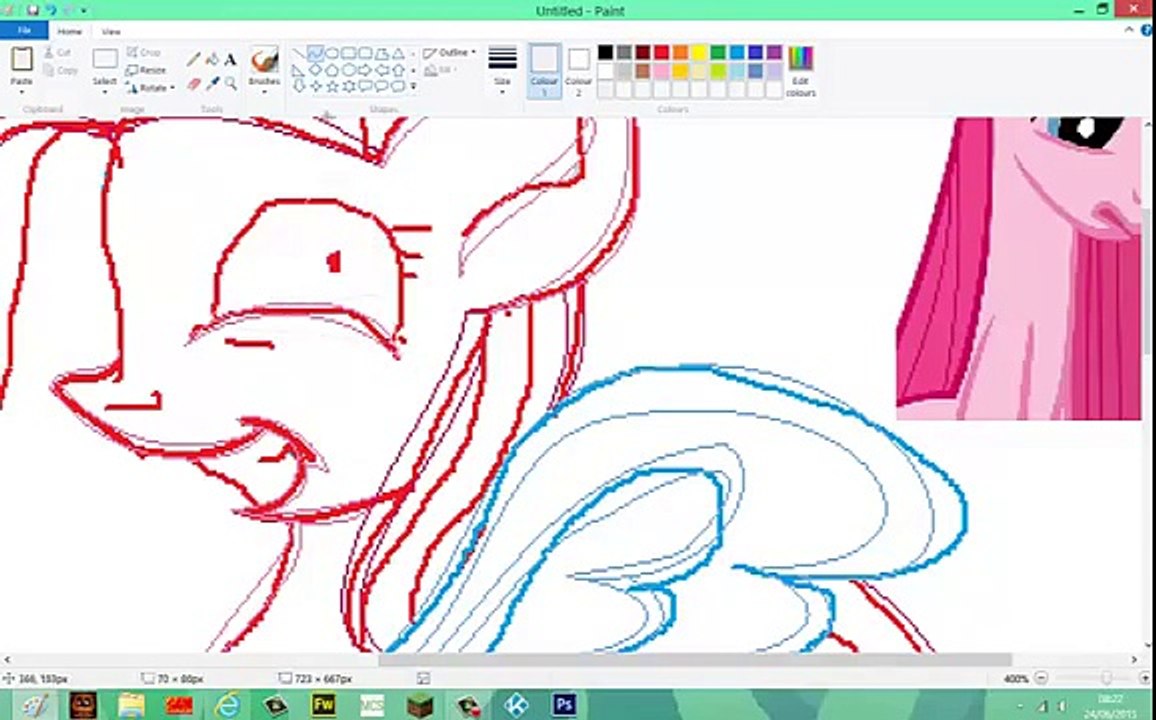Select the Pencil tool

click(194, 60)
